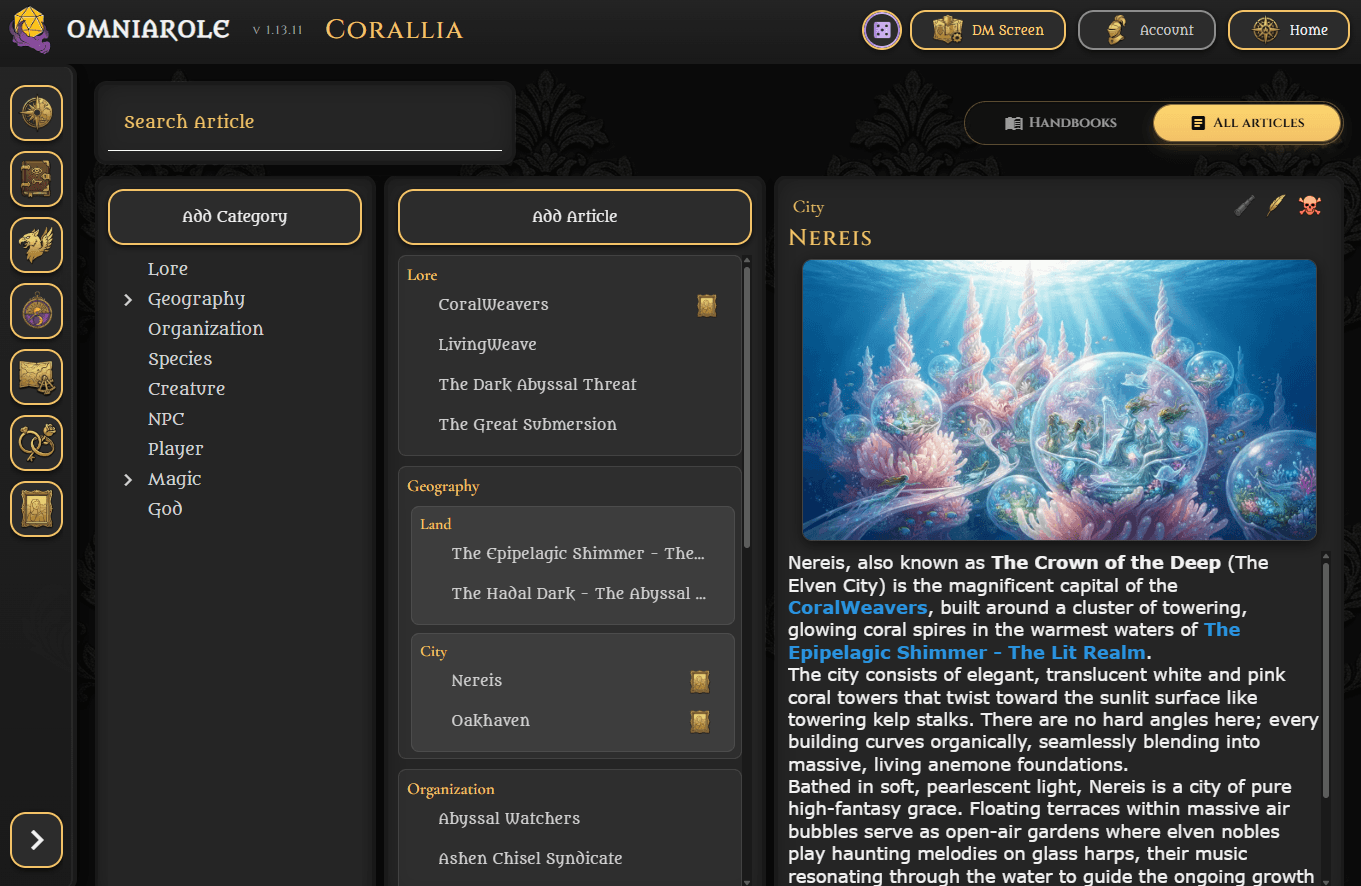Image resolution: width=1361 pixels, height=886 pixels.
Task: Switch to the All Articles tab
Action: pyautogui.click(x=1247, y=123)
